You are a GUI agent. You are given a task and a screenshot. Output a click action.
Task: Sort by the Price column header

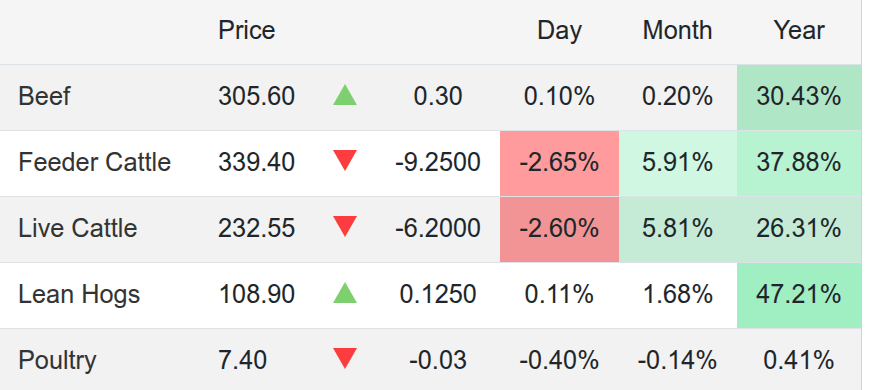247,30
